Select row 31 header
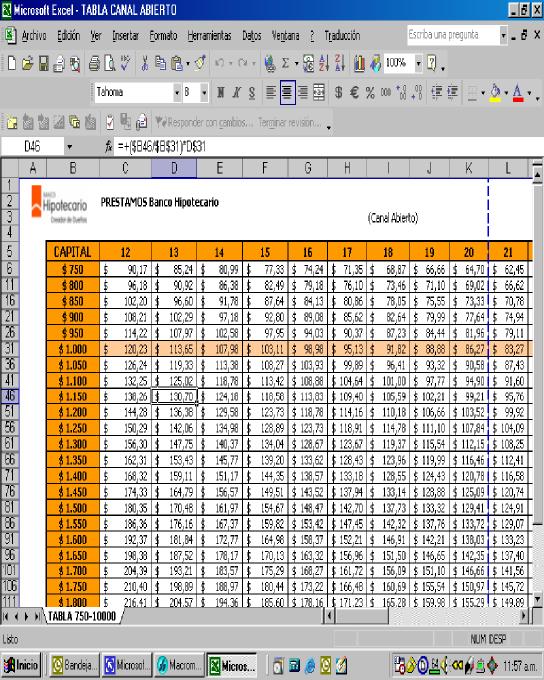 [x=10, y=349]
